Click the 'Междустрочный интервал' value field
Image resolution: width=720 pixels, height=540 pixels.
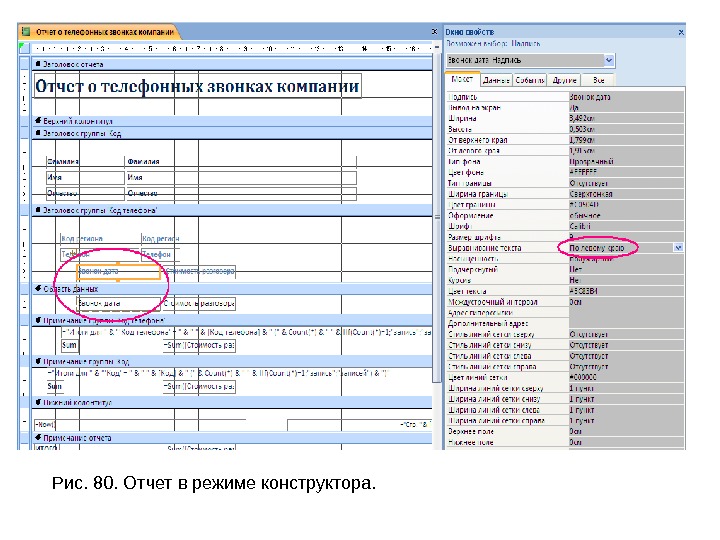[626, 302]
